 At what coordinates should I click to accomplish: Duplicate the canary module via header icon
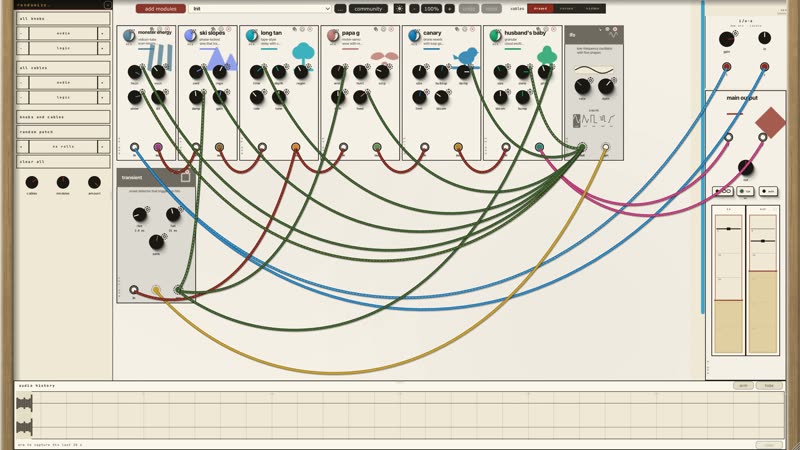[457, 30]
